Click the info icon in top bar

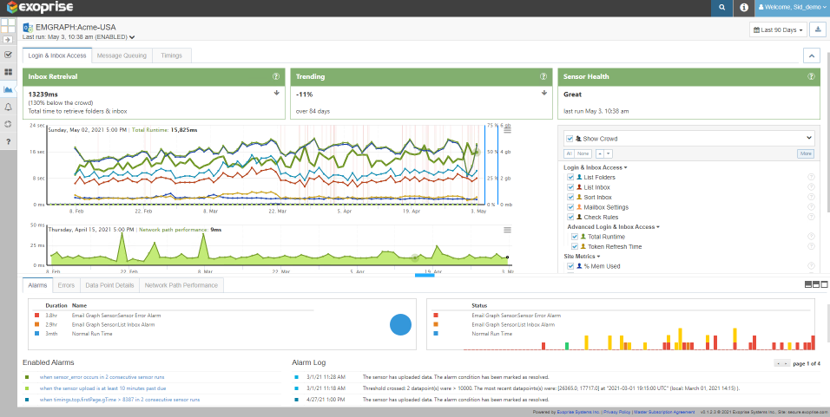[x=744, y=8]
